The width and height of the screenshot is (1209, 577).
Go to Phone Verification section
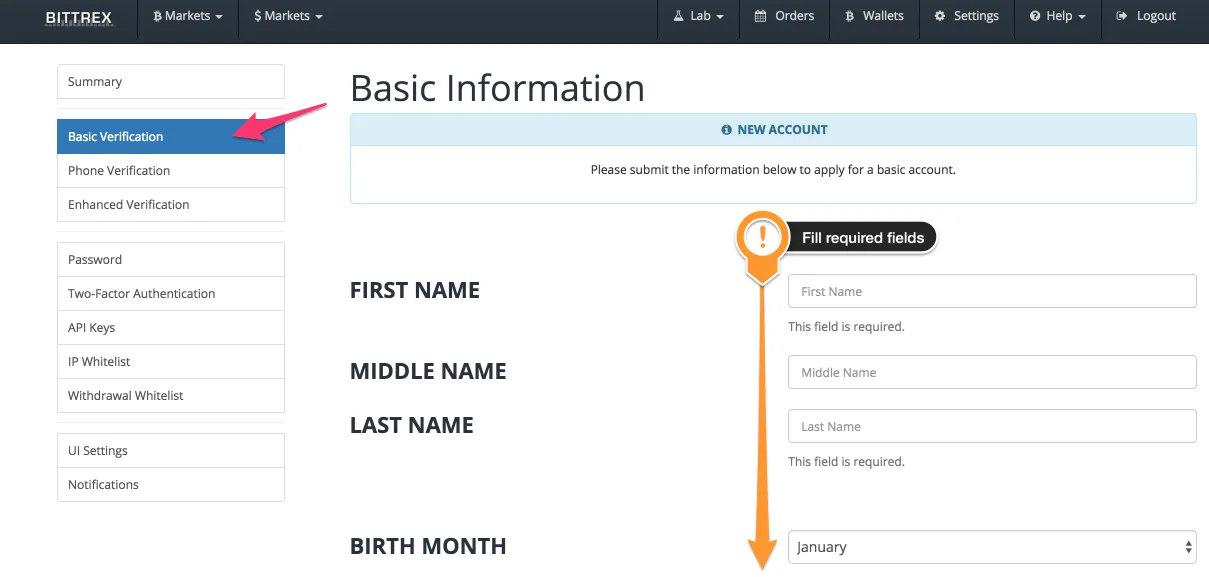tap(171, 171)
